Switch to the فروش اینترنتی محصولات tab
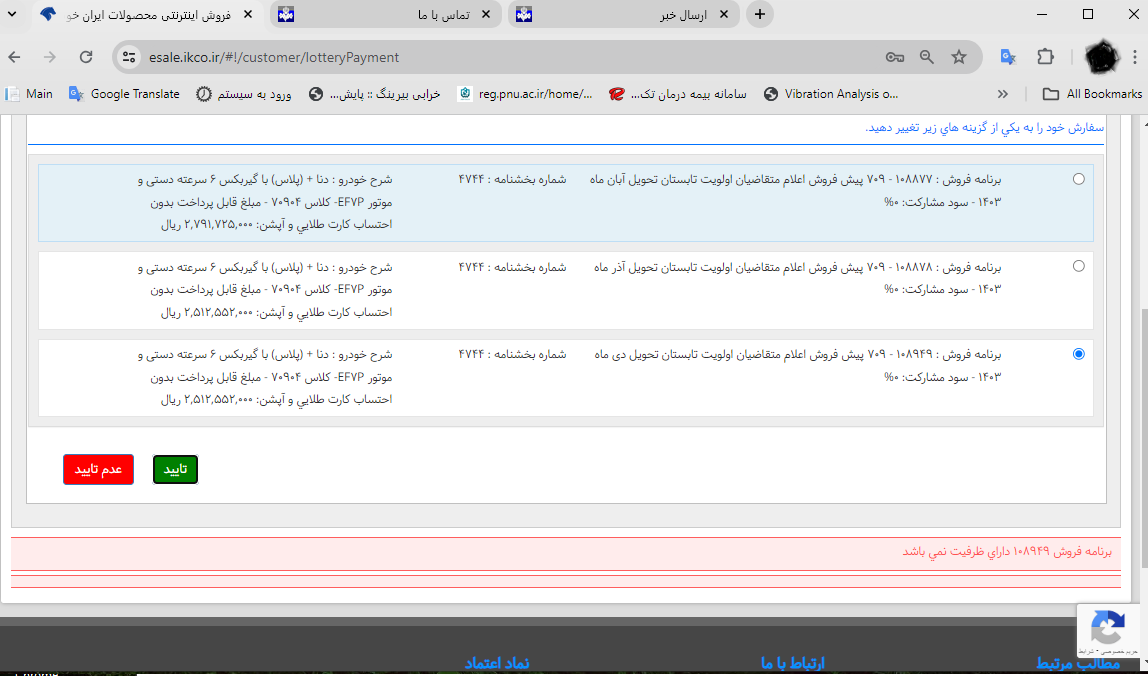1148x676 pixels. pyautogui.click(x=146, y=15)
